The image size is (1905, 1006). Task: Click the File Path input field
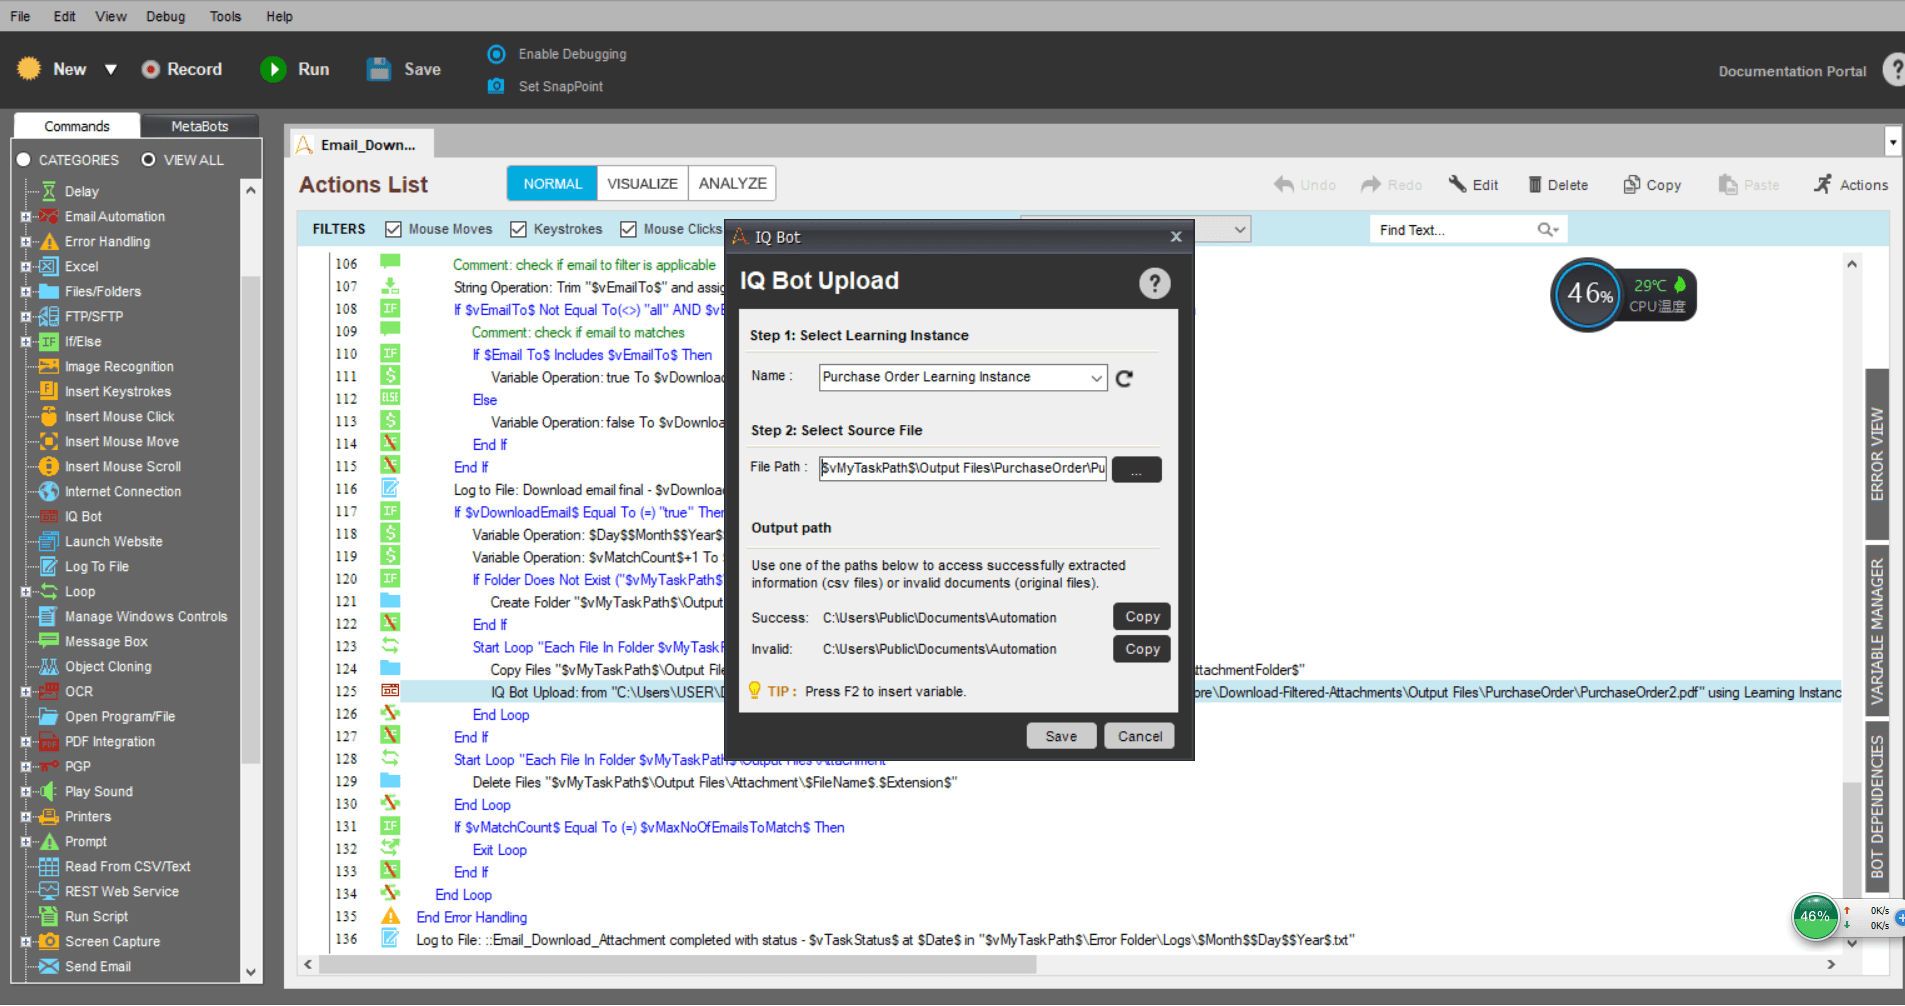pyautogui.click(x=962, y=468)
